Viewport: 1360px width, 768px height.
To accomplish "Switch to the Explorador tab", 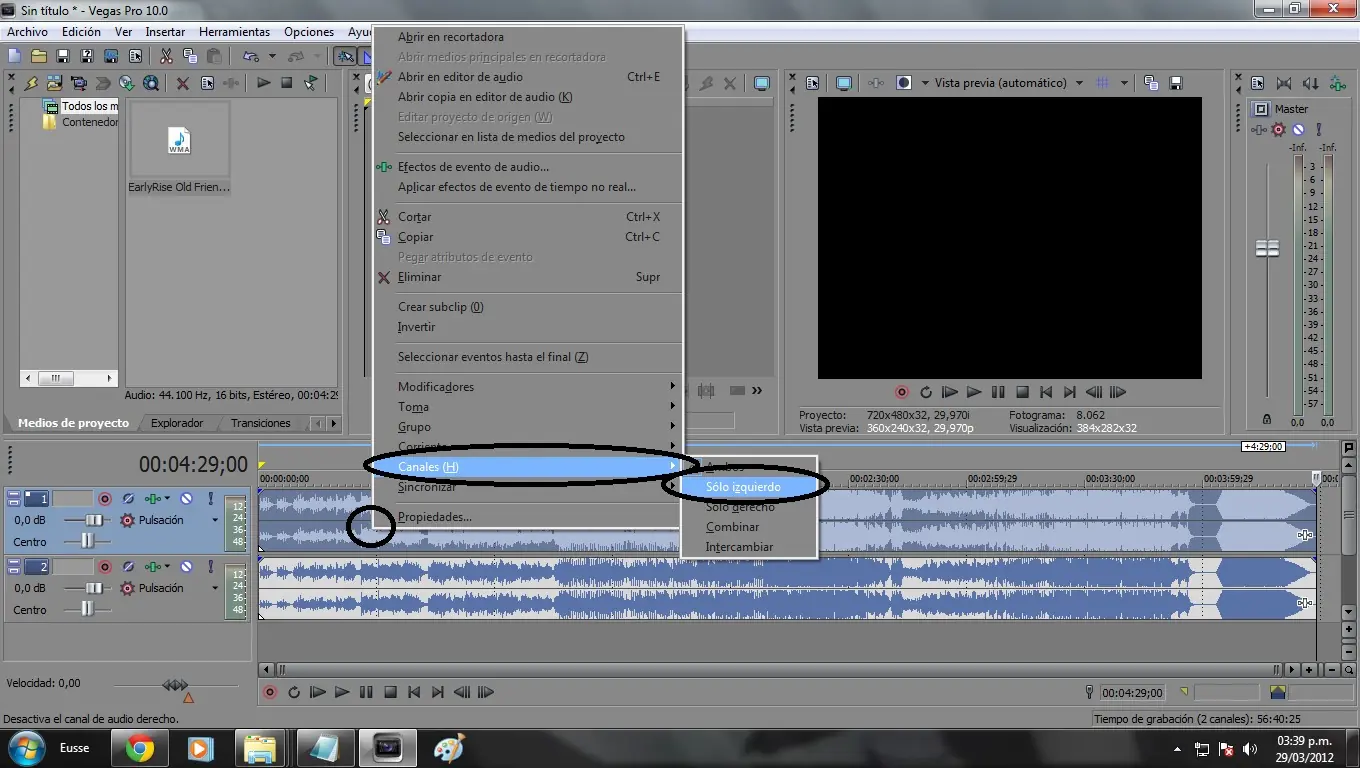I will point(177,423).
